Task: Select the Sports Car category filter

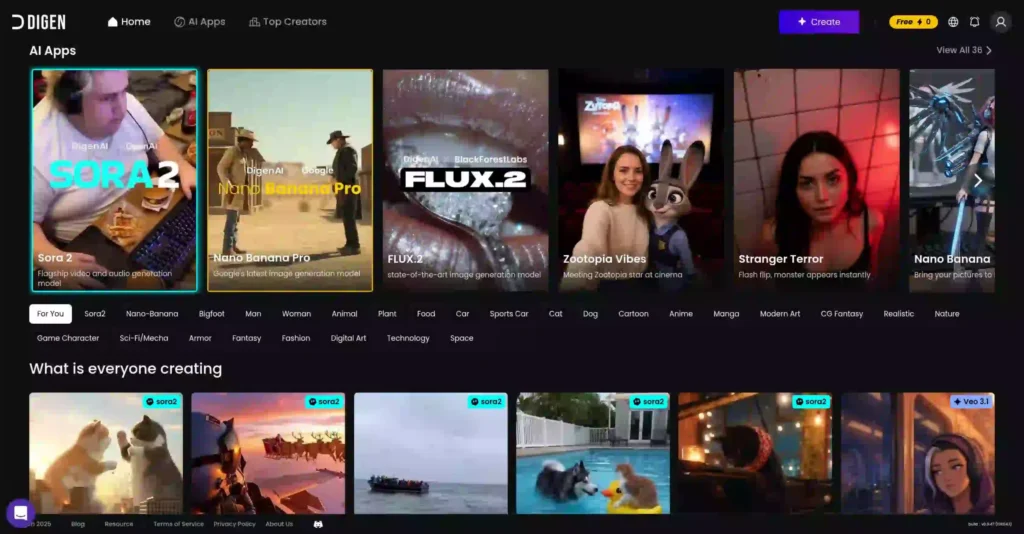Action: click(508, 314)
